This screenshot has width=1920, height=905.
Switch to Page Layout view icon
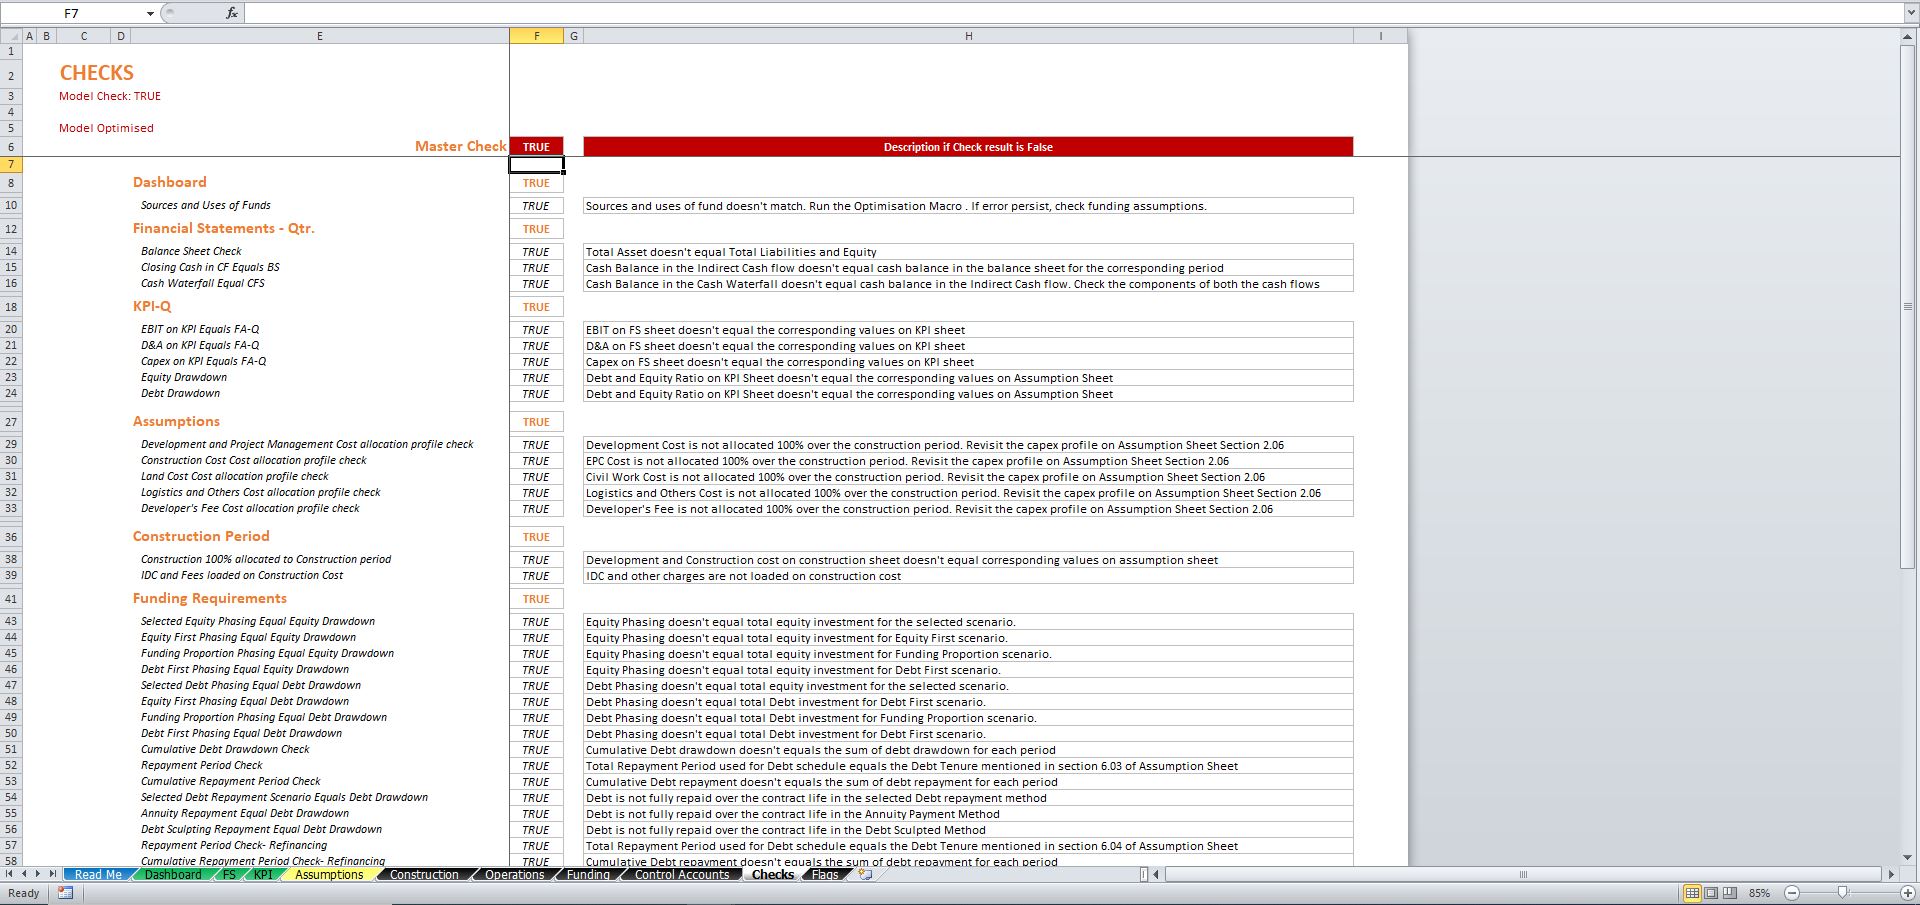[x=1711, y=893]
